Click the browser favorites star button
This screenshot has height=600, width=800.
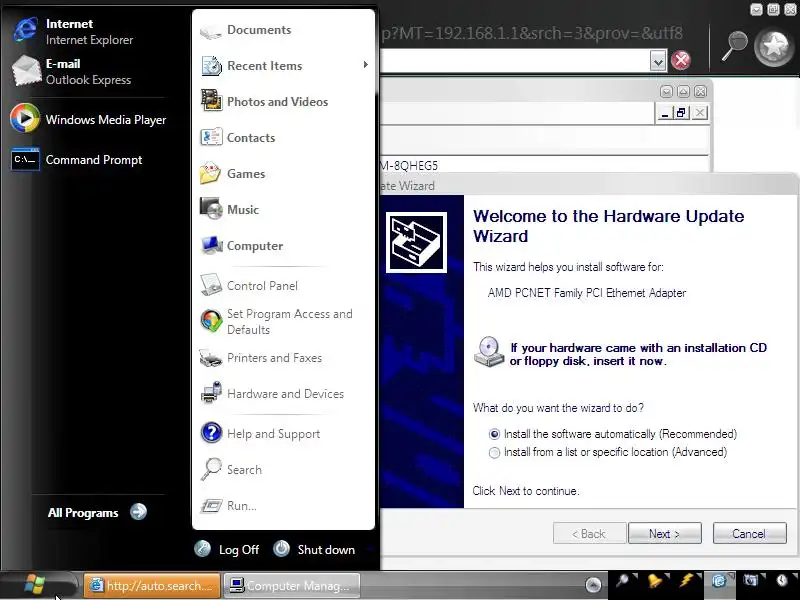pyautogui.click(x=774, y=47)
